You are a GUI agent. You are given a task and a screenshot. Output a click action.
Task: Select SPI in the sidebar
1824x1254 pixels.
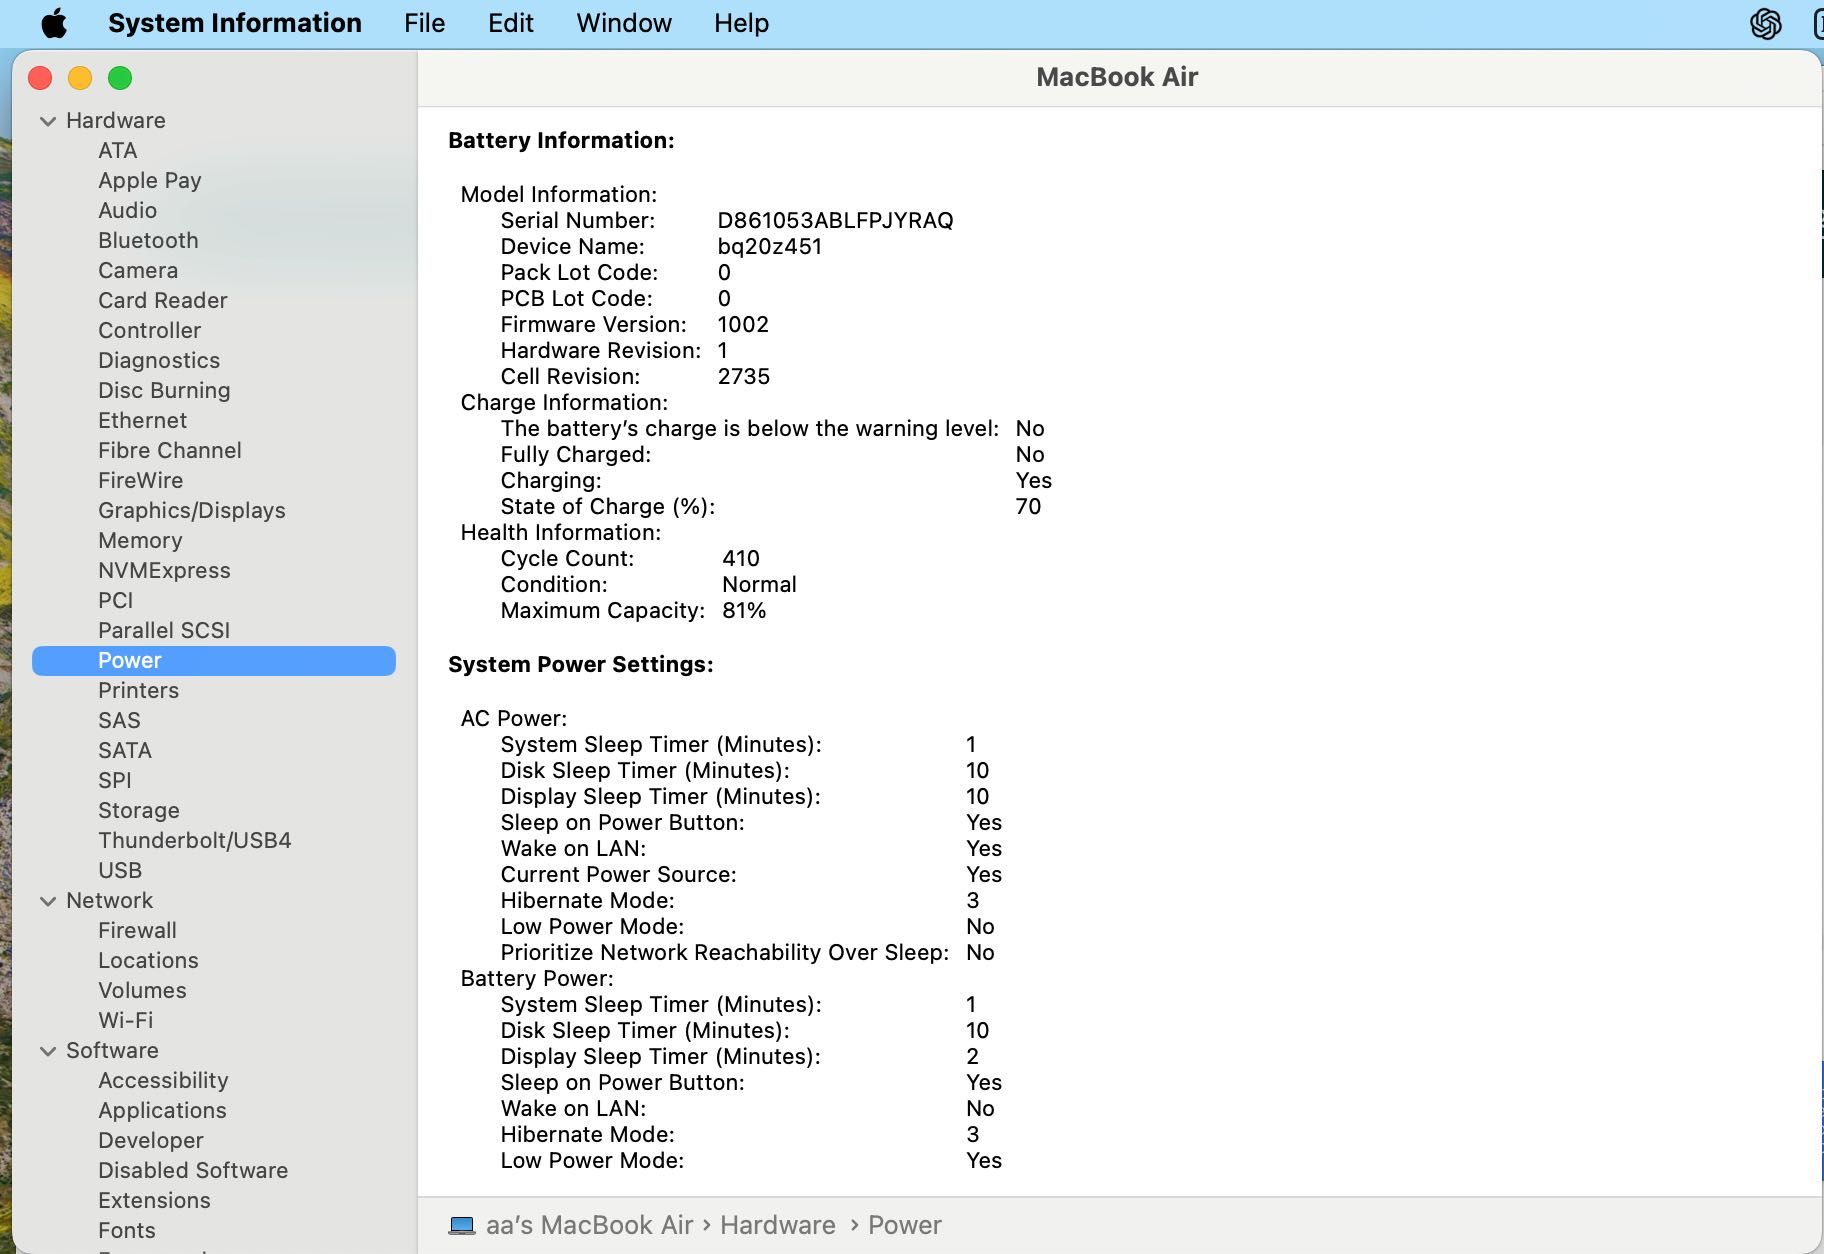tap(115, 780)
